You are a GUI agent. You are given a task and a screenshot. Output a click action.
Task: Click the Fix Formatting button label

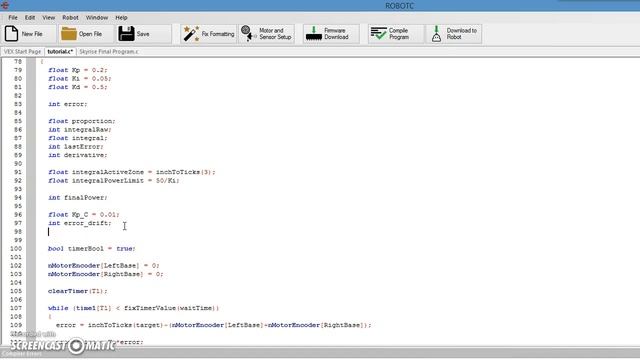(218, 34)
